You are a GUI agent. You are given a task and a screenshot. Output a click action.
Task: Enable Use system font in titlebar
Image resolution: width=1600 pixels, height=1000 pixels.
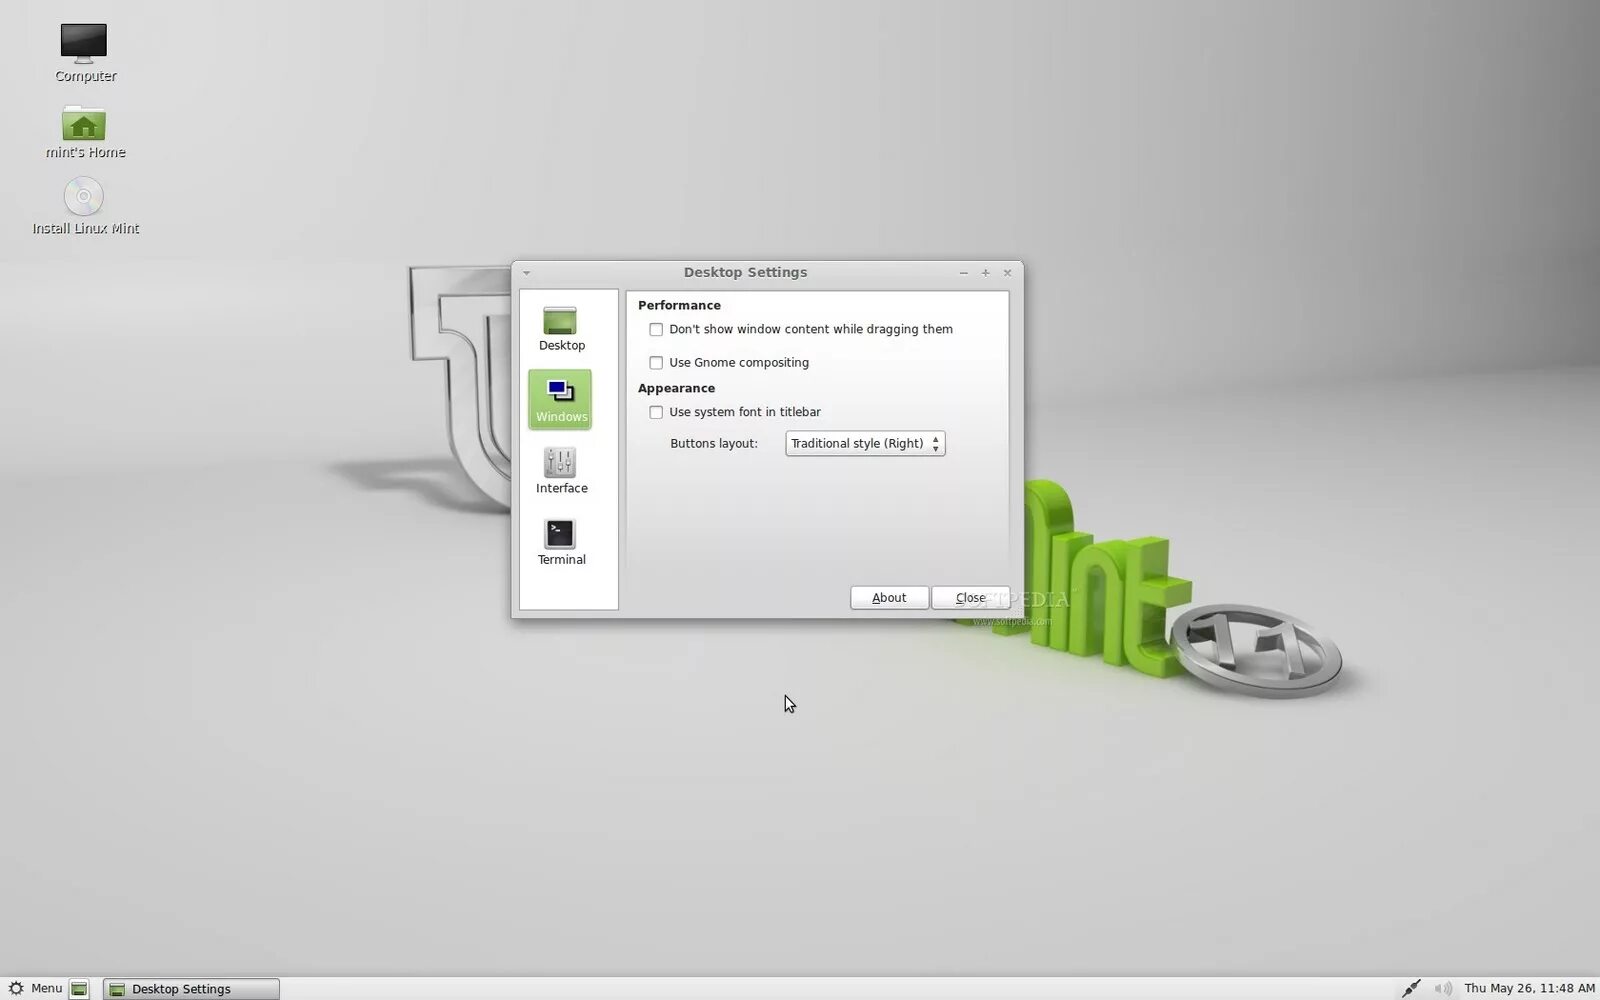coord(656,412)
